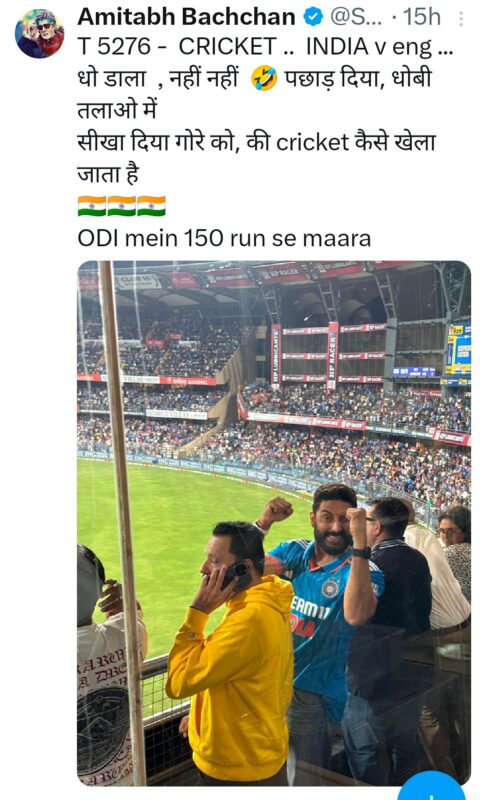This screenshot has width=486, height=800.
Task: Open the 15h timestamp link
Action: pos(422,17)
